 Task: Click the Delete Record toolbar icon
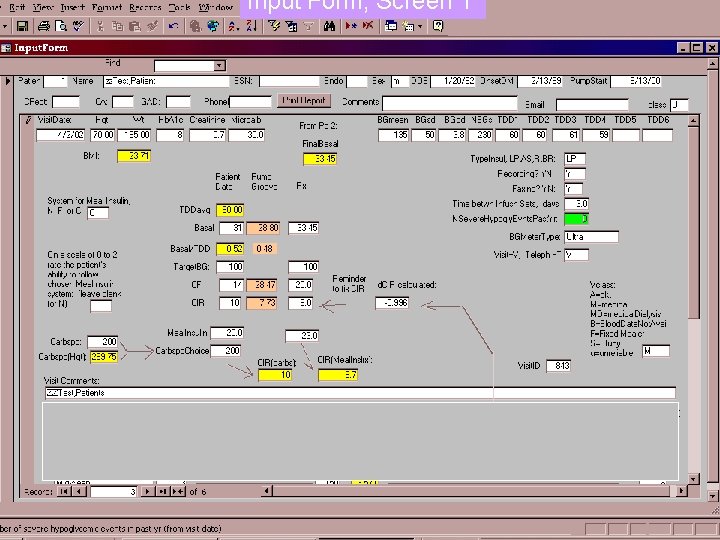point(368,26)
